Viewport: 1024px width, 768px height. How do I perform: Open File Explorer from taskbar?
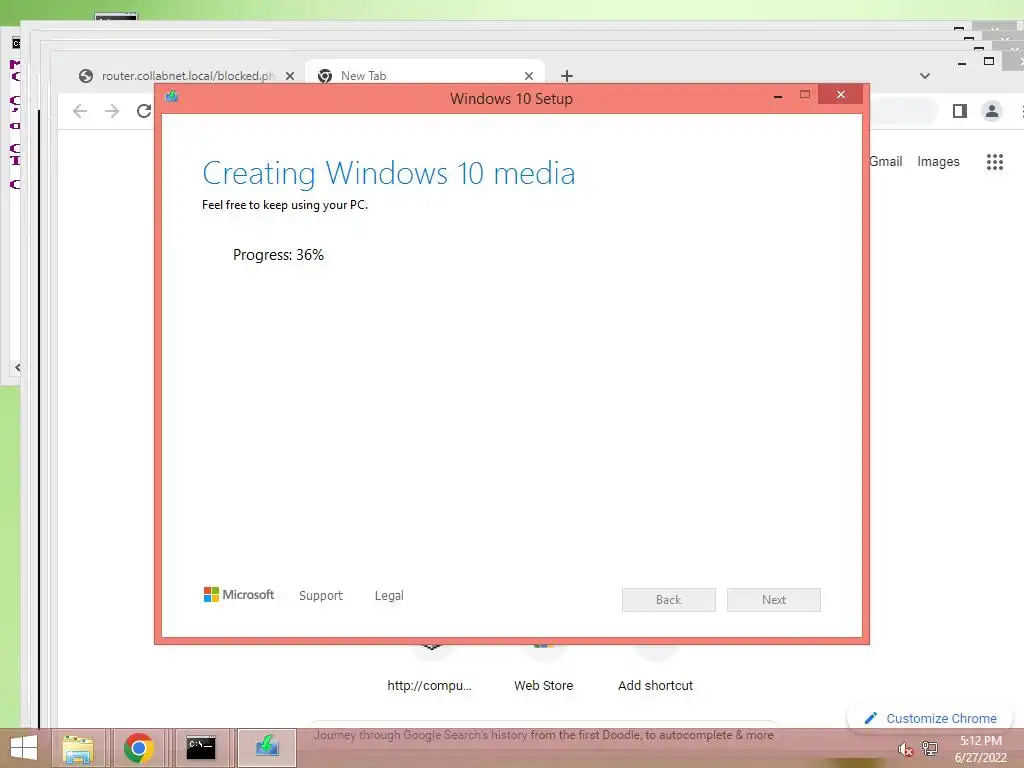pyautogui.click(x=78, y=748)
